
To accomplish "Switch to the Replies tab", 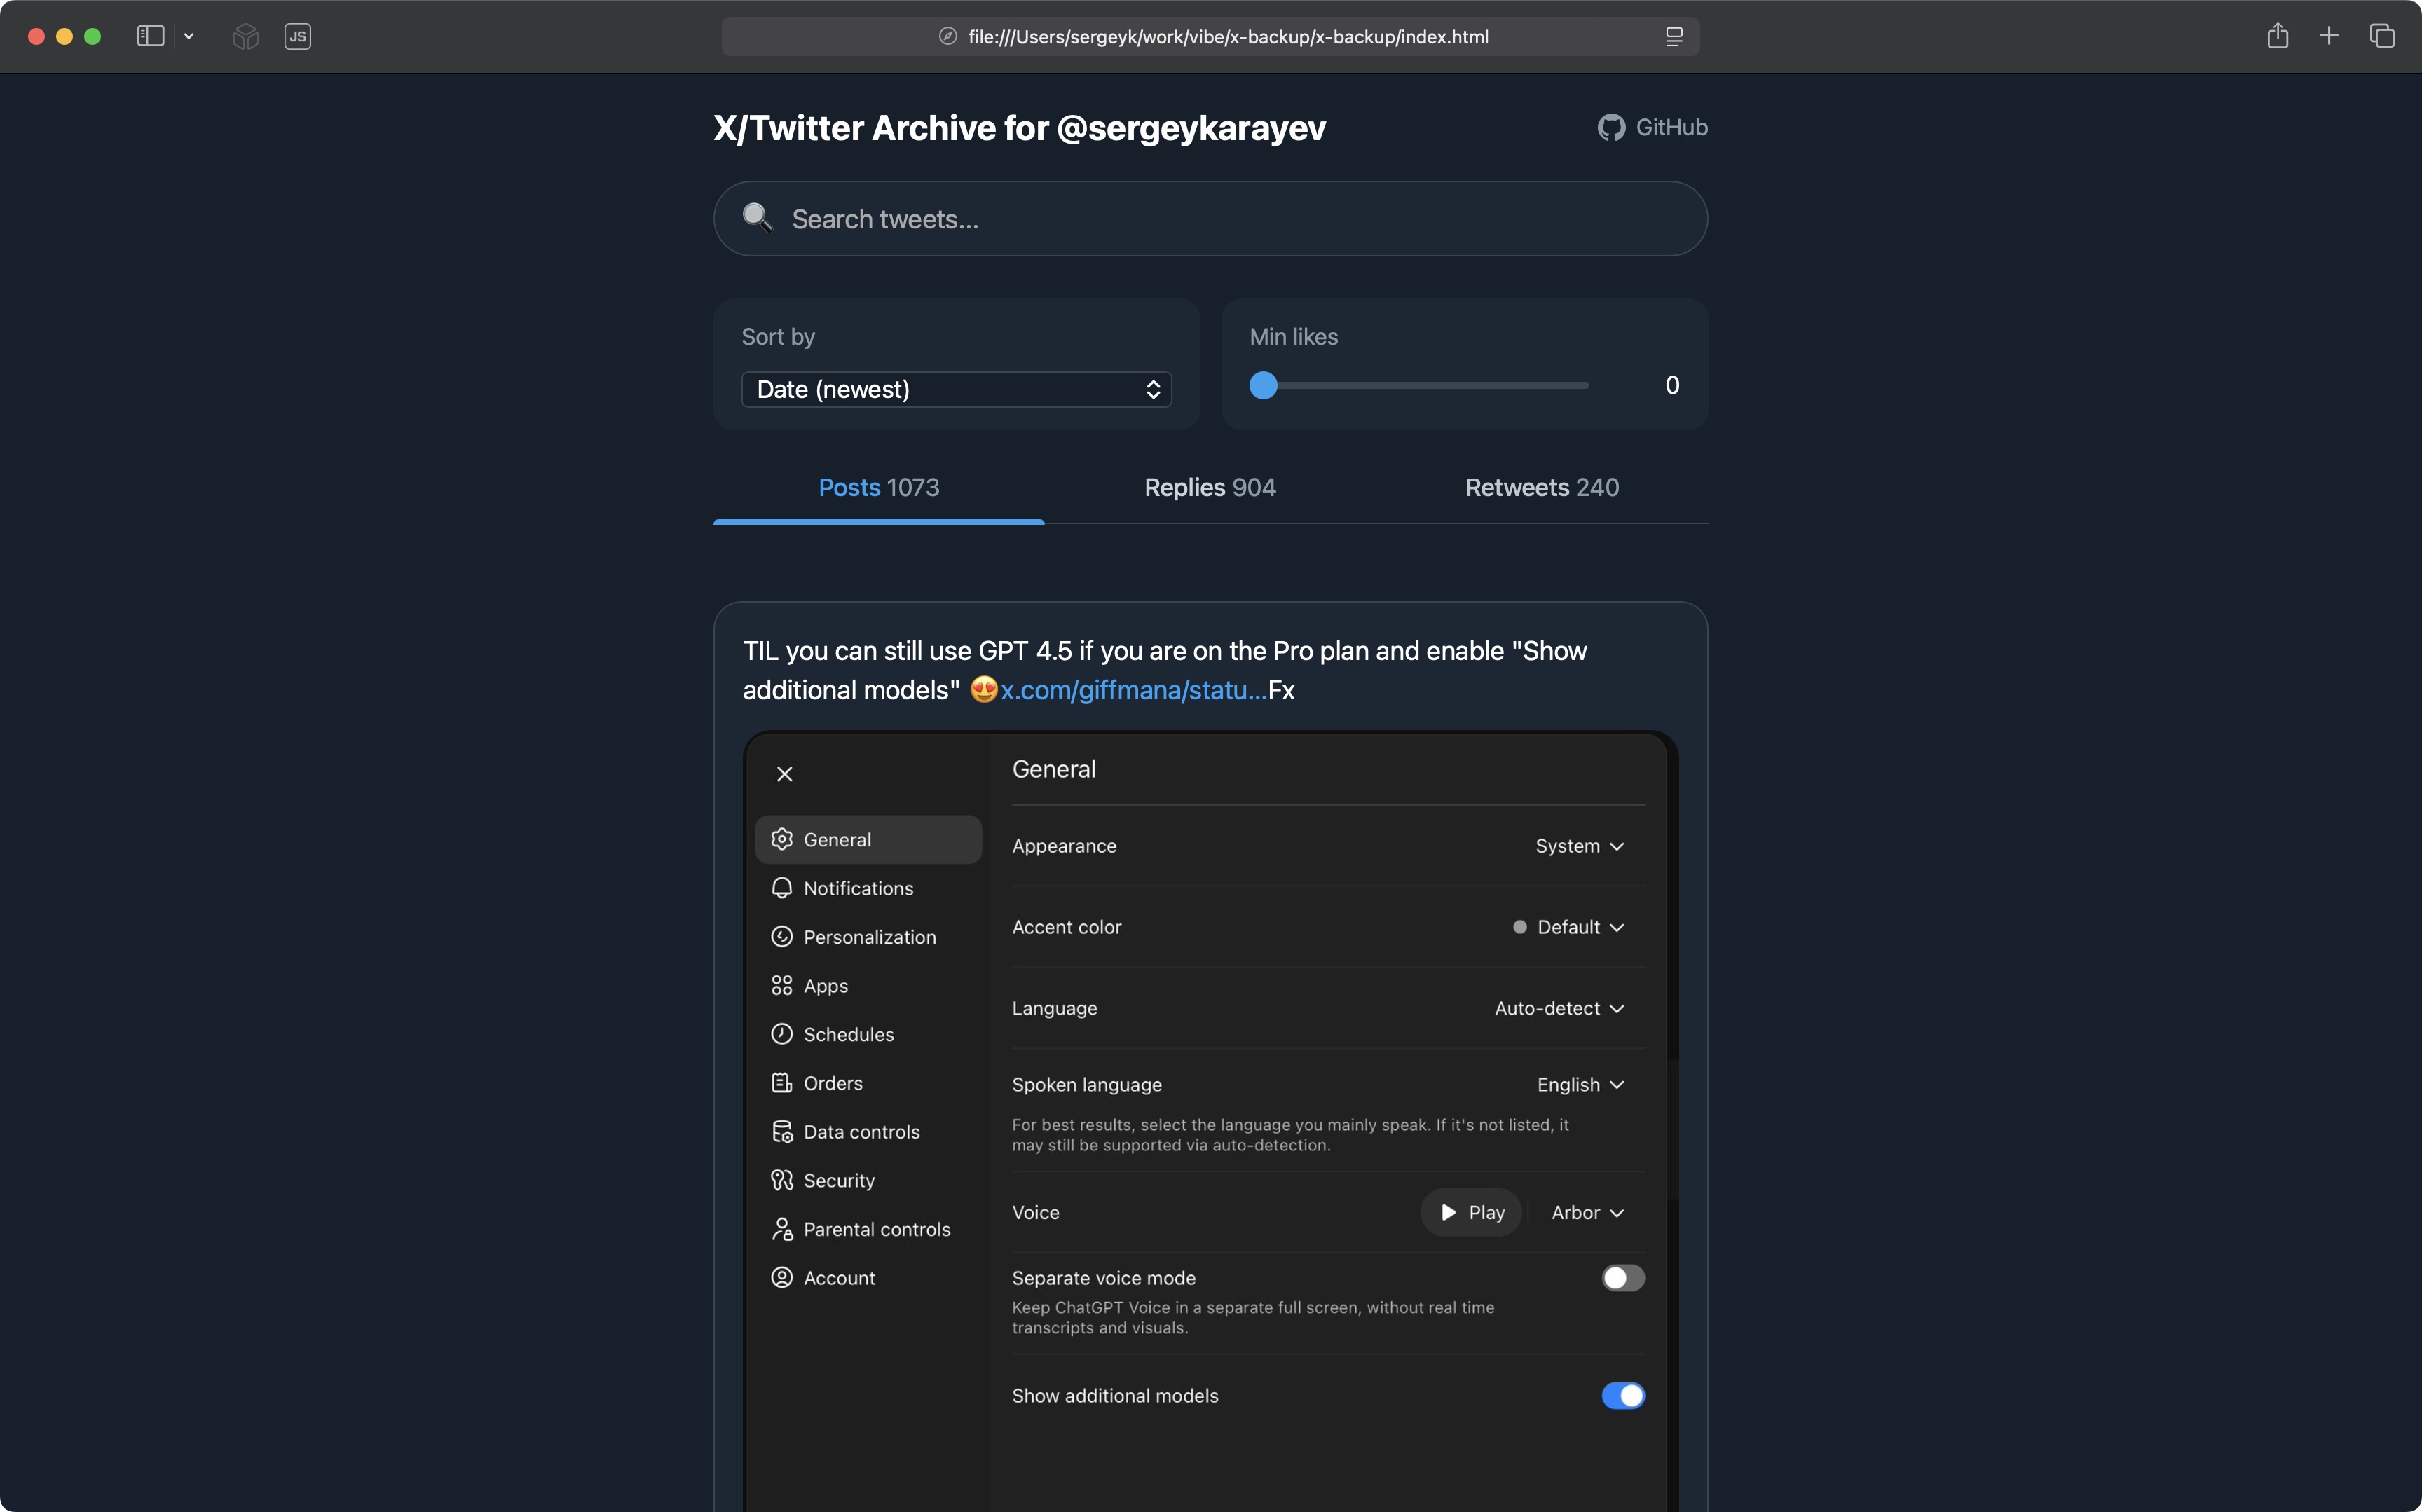I will click(1209, 487).
